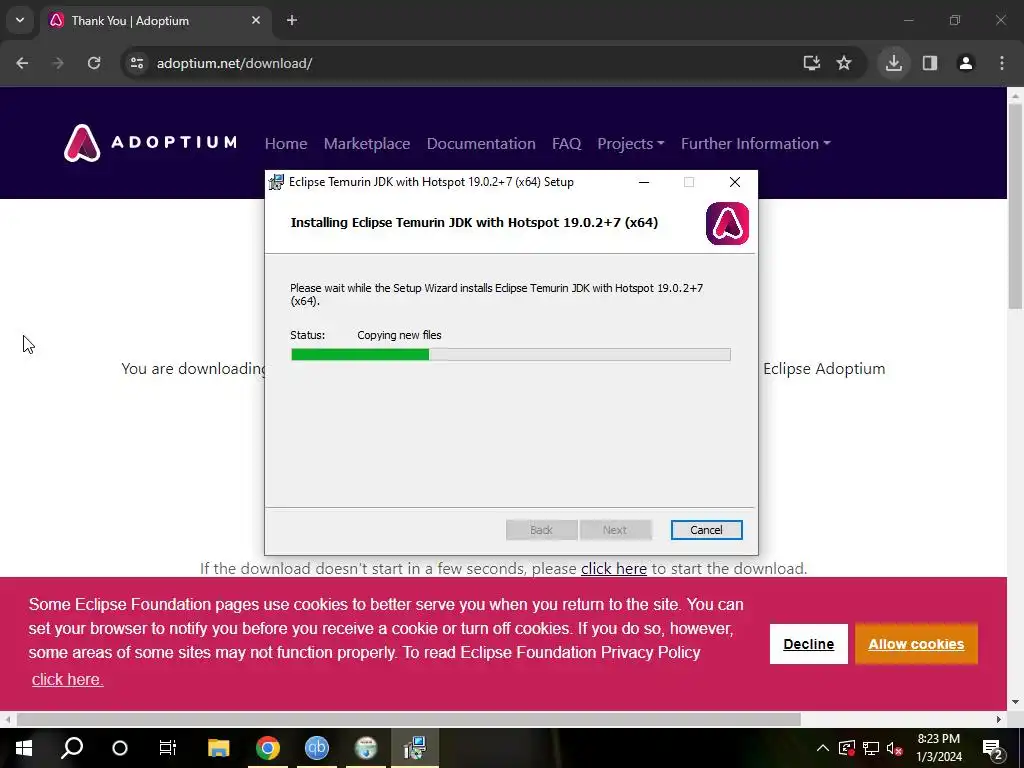Open qBittorrent taskbar icon

pyautogui.click(x=317, y=748)
